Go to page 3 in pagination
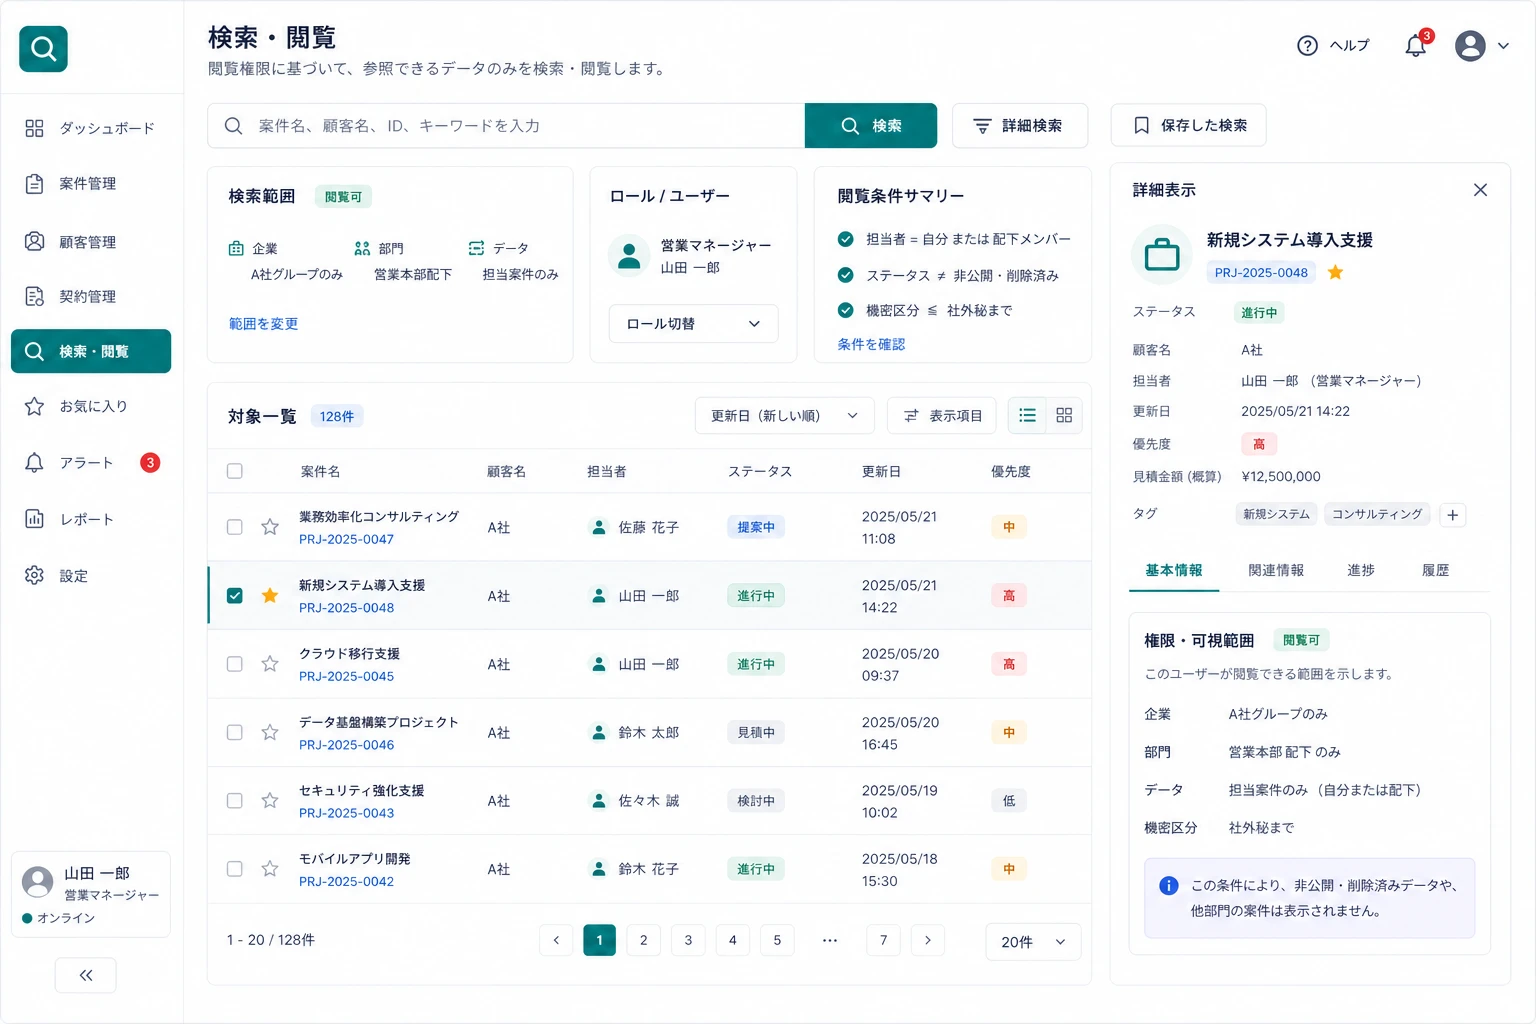Viewport: 1536px width, 1024px height. point(688,940)
